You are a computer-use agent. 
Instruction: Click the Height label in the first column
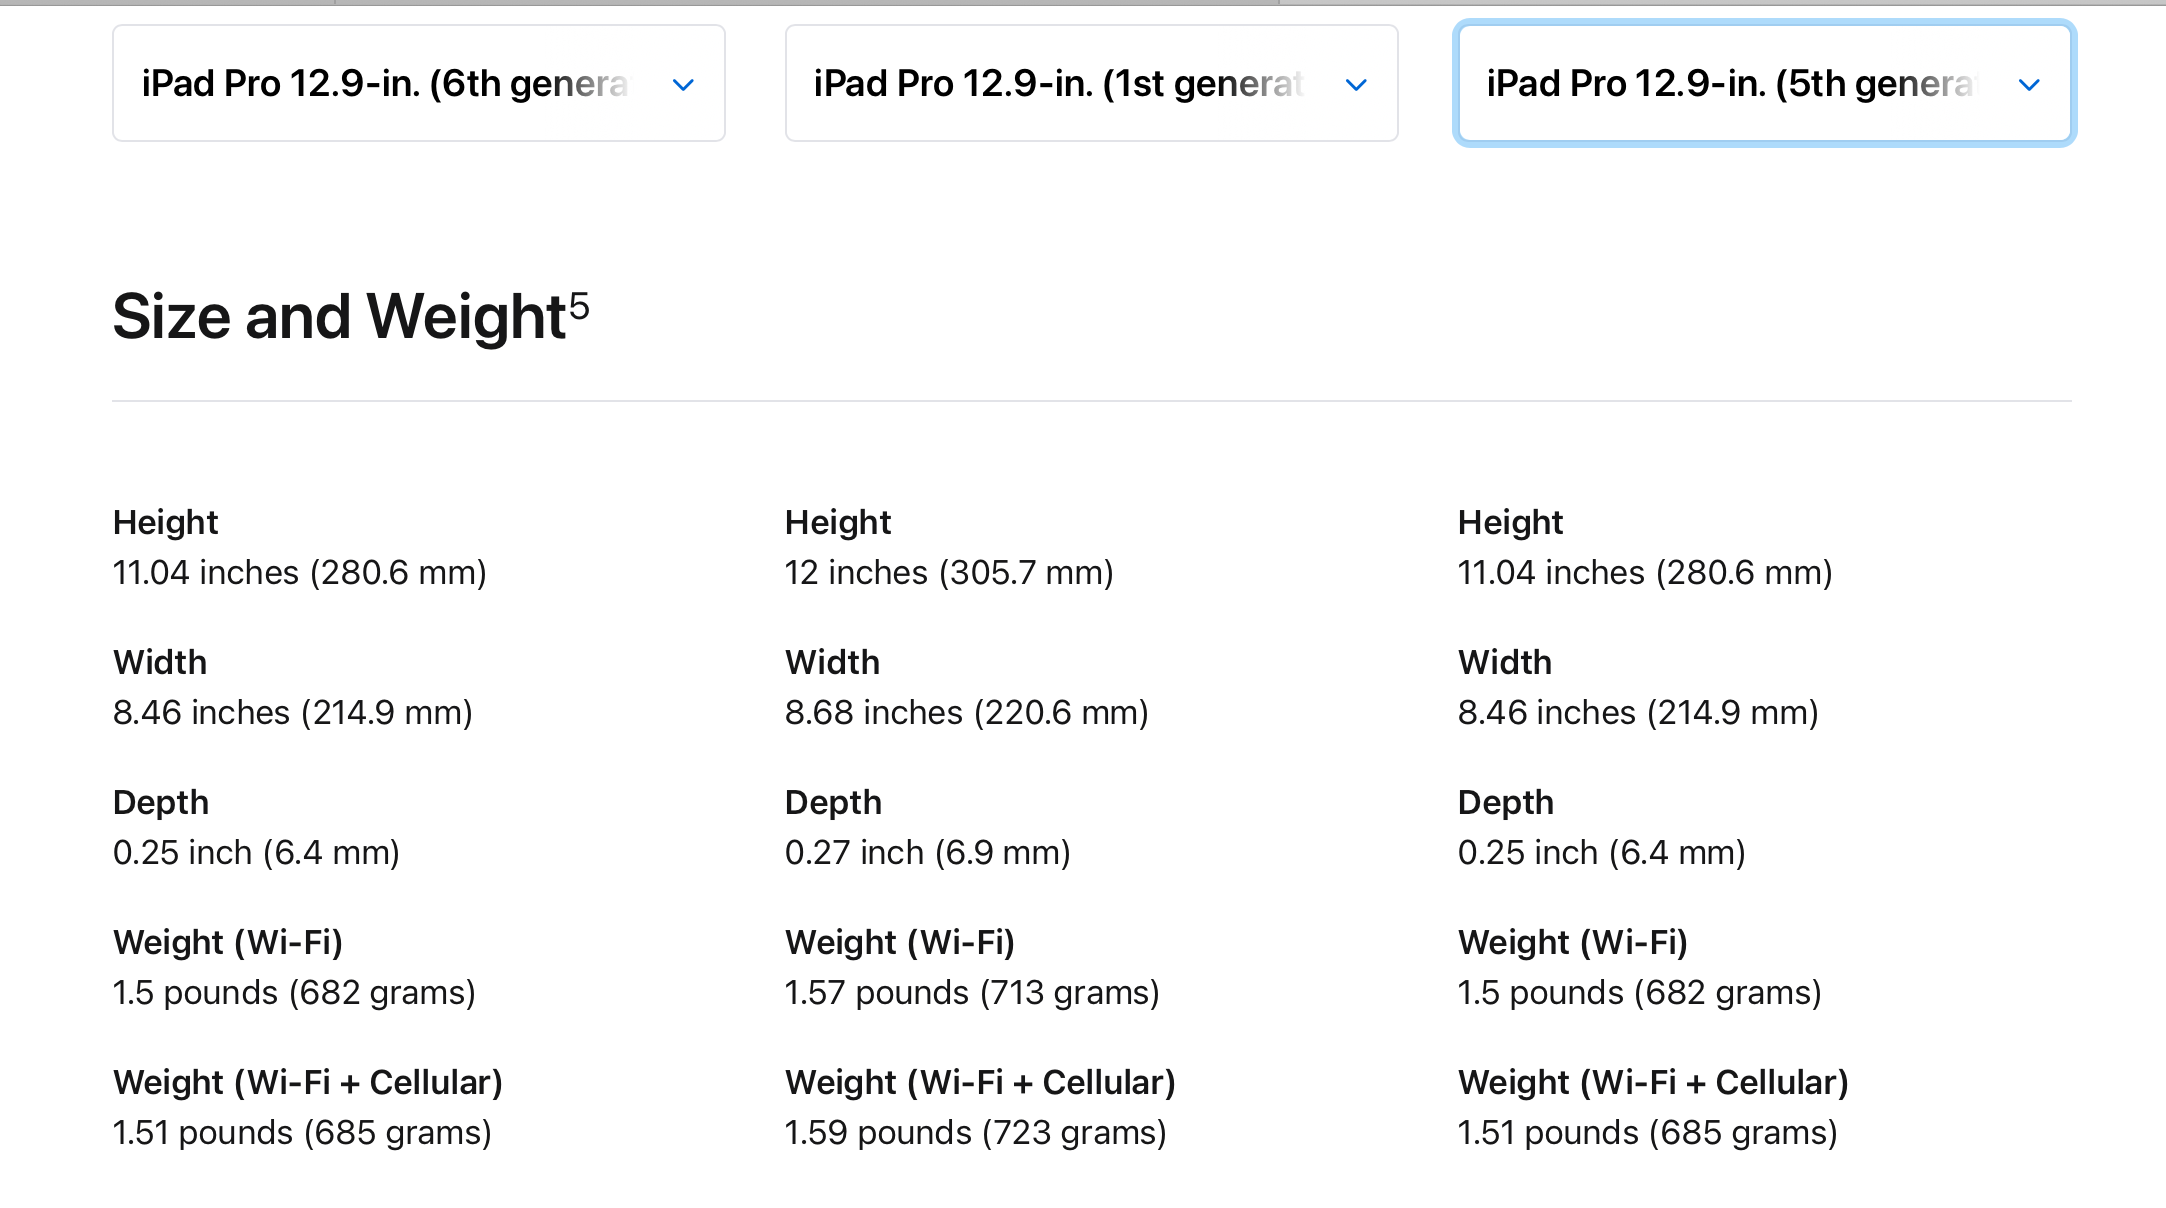[x=165, y=523]
